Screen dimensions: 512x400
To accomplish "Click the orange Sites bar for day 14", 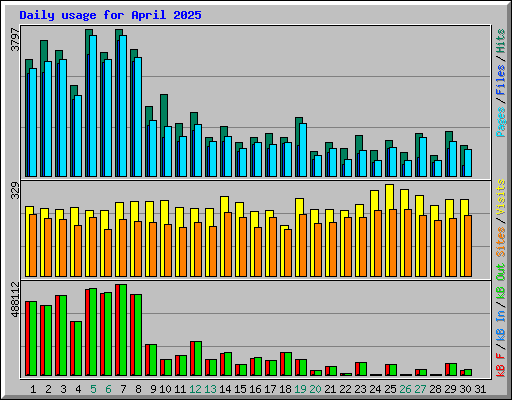I will [x=228, y=244].
